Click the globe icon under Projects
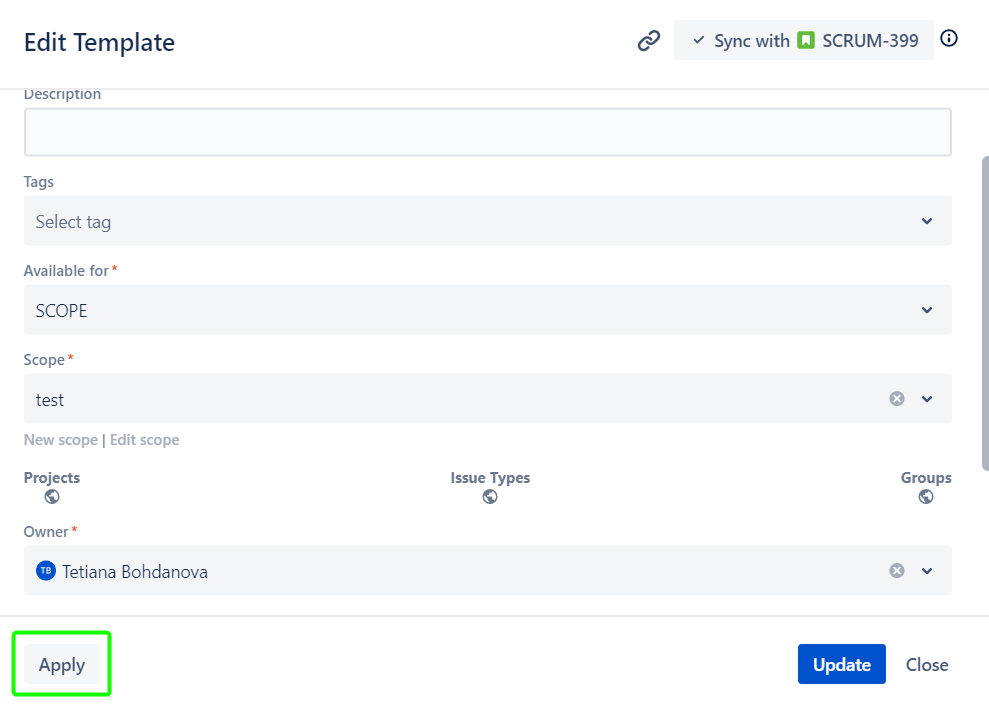The width and height of the screenshot is (989, 713). [x=52, y=496]
